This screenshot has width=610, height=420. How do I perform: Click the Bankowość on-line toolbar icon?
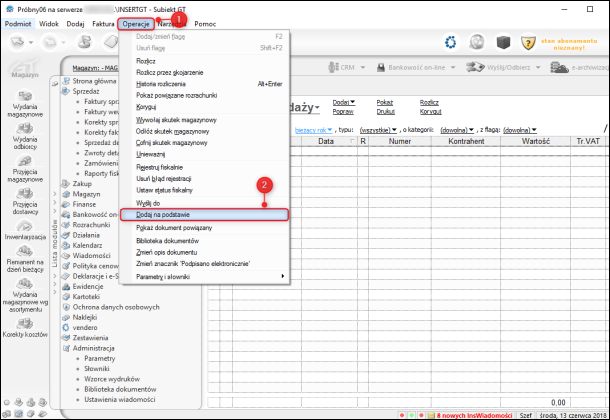click(x=381, y=68)
